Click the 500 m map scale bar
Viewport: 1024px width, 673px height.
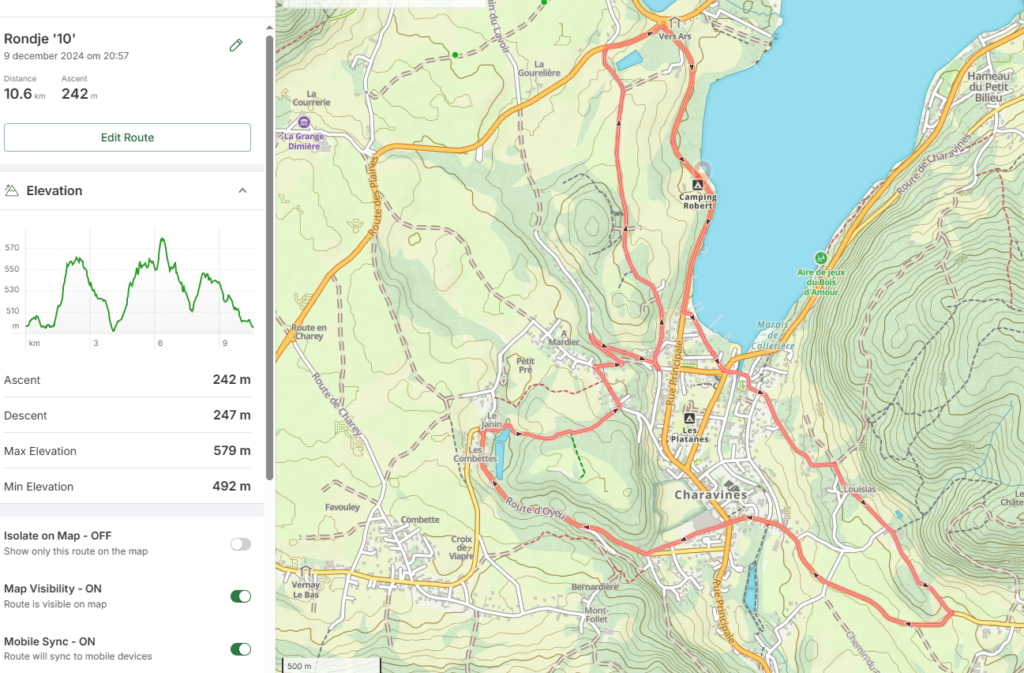pos(298,666)
